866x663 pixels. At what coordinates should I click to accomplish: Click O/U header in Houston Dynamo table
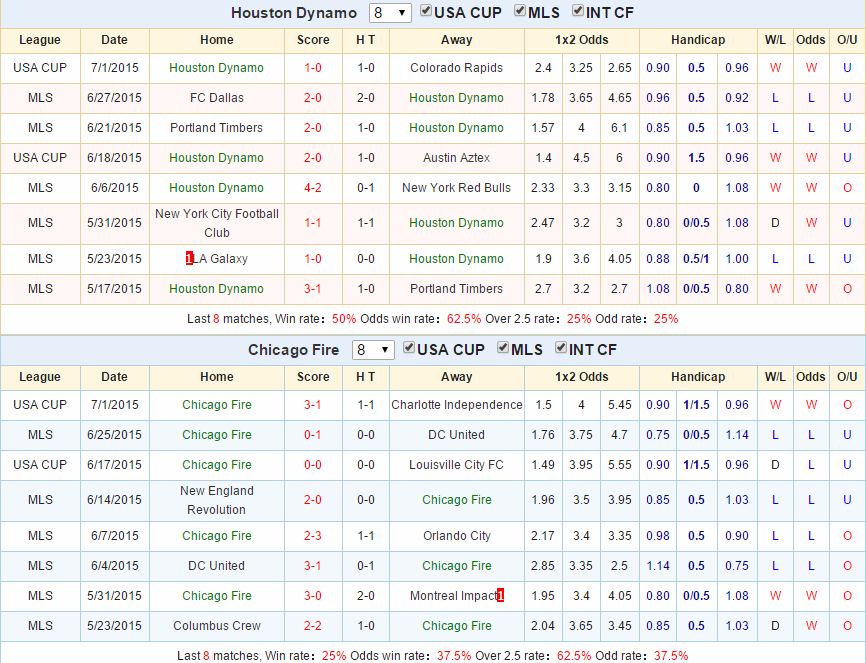pos(847,40)
